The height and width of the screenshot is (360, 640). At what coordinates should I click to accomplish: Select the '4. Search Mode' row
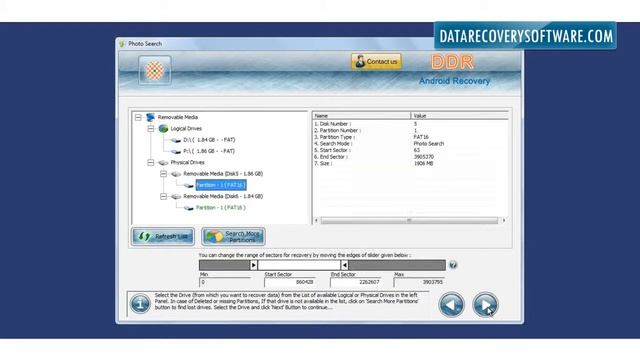tap(410, 144)
